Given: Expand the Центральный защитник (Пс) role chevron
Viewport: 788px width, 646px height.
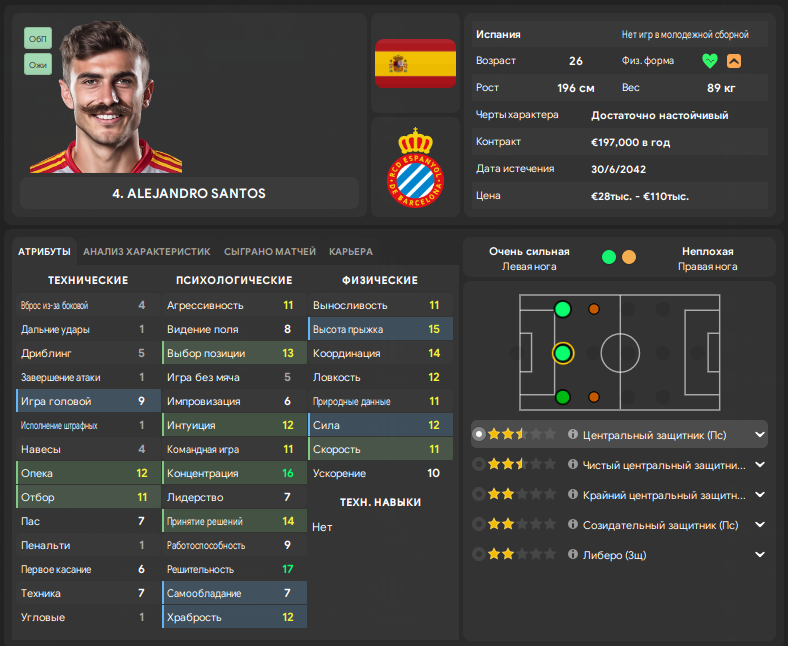Looking at the screenshot, I should (760, 434).
